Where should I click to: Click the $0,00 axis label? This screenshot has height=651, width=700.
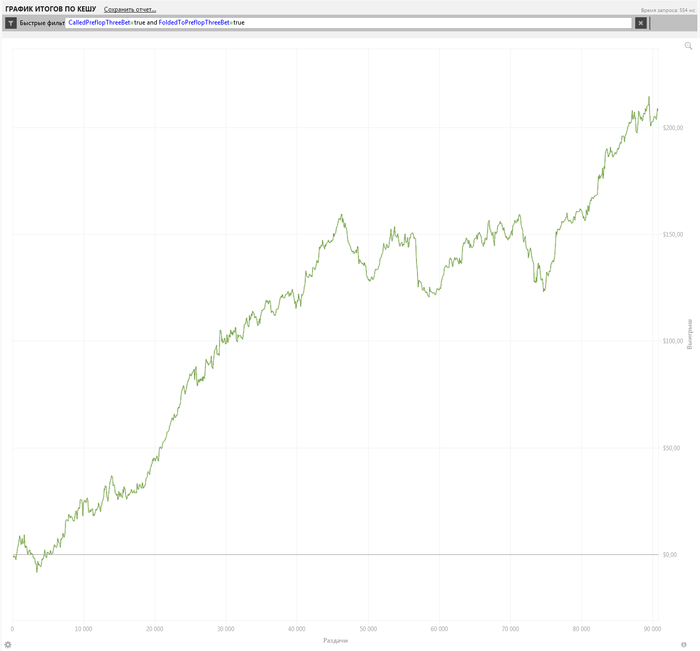[x=670, y=555]
